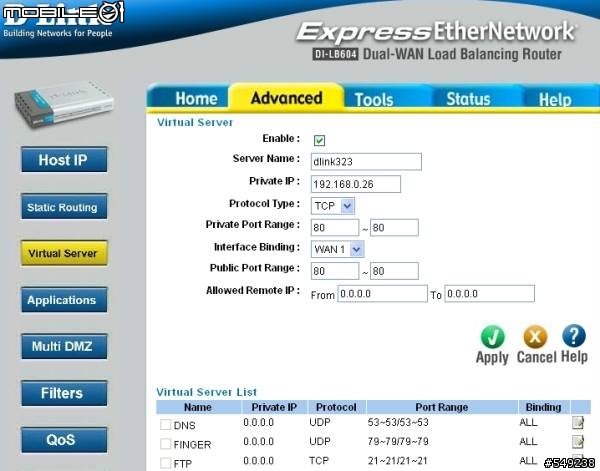Click the orange Cancel X icon
The image size is (600, 471).
[x=535, y=337]
